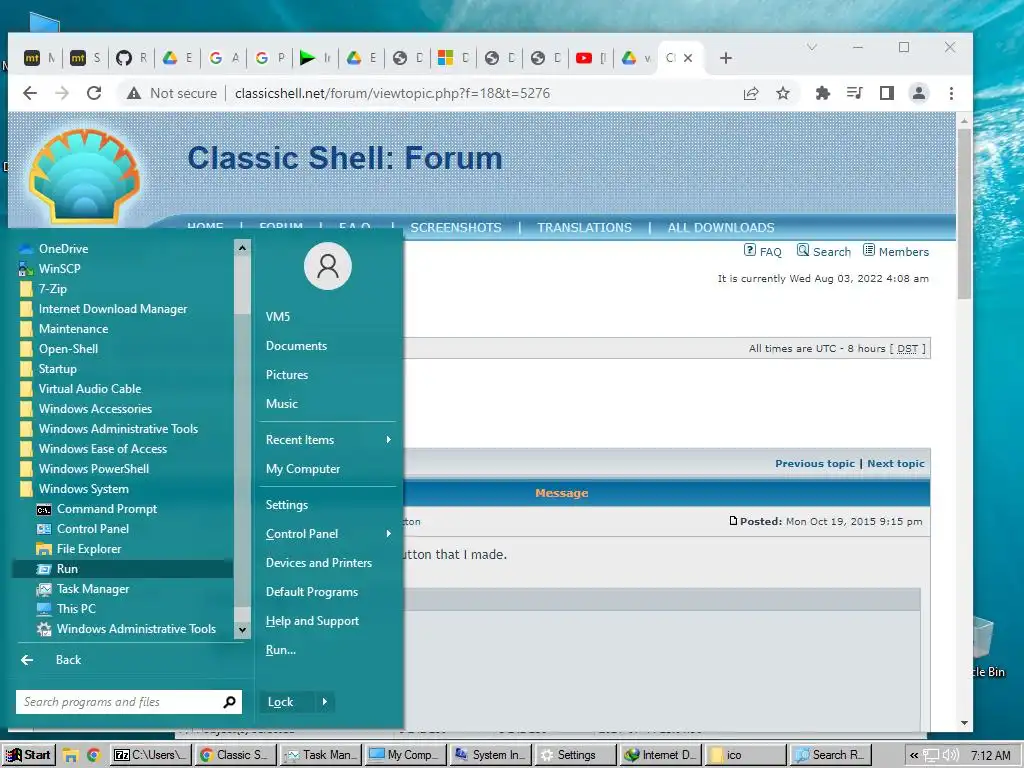Go back in Chrome browser
This screenshot has height=768, width=1024.
(30, 93)
